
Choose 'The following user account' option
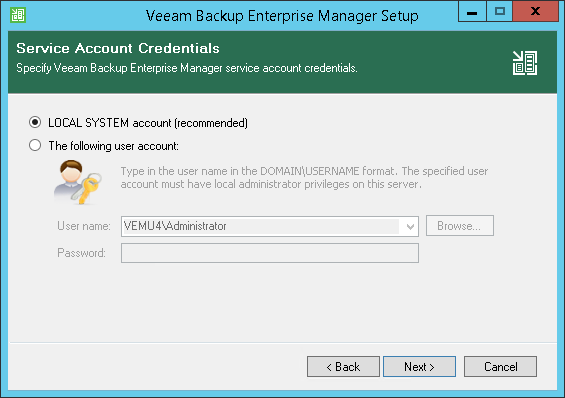pyautogui.click(x=35, y=146)
